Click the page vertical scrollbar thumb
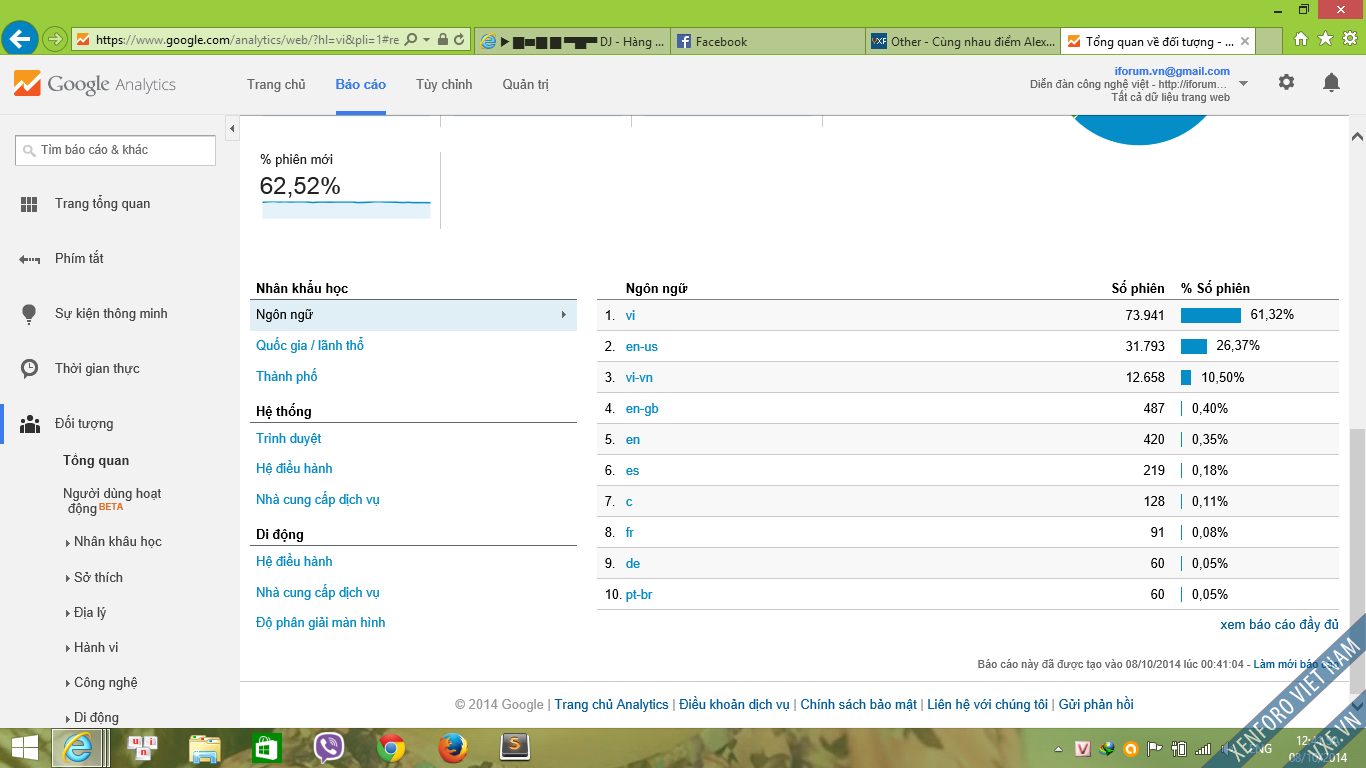Image resolution: width=1366 pixels, height=768 pixels. pyautogui.click(x=1357, y=560)
